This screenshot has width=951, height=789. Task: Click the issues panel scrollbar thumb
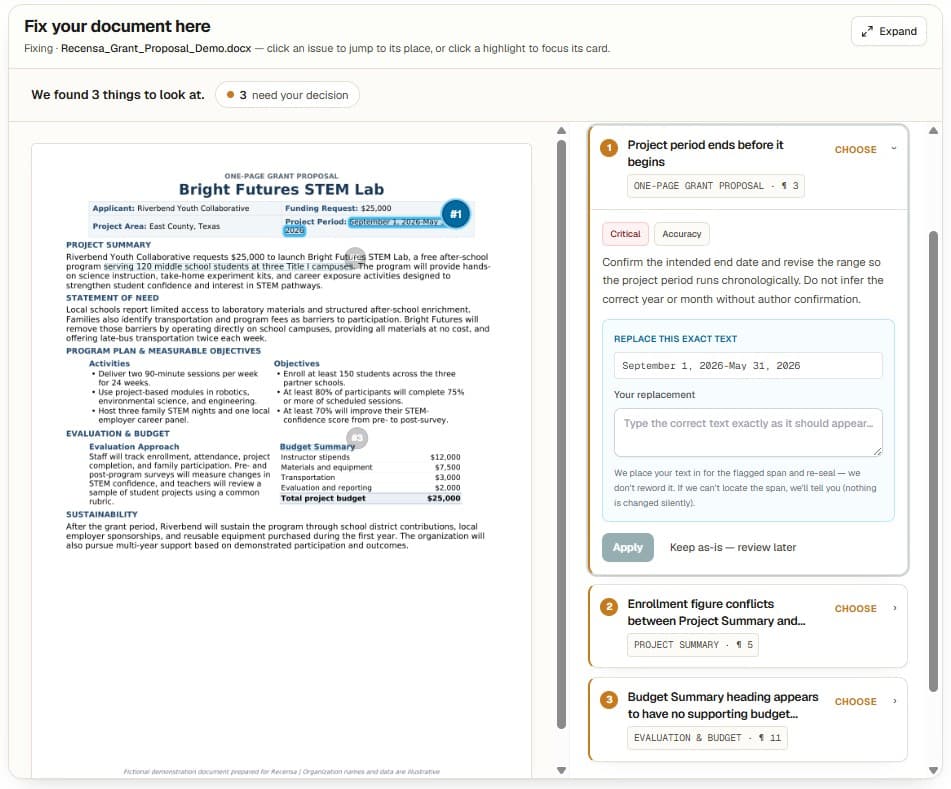[933, 461]
